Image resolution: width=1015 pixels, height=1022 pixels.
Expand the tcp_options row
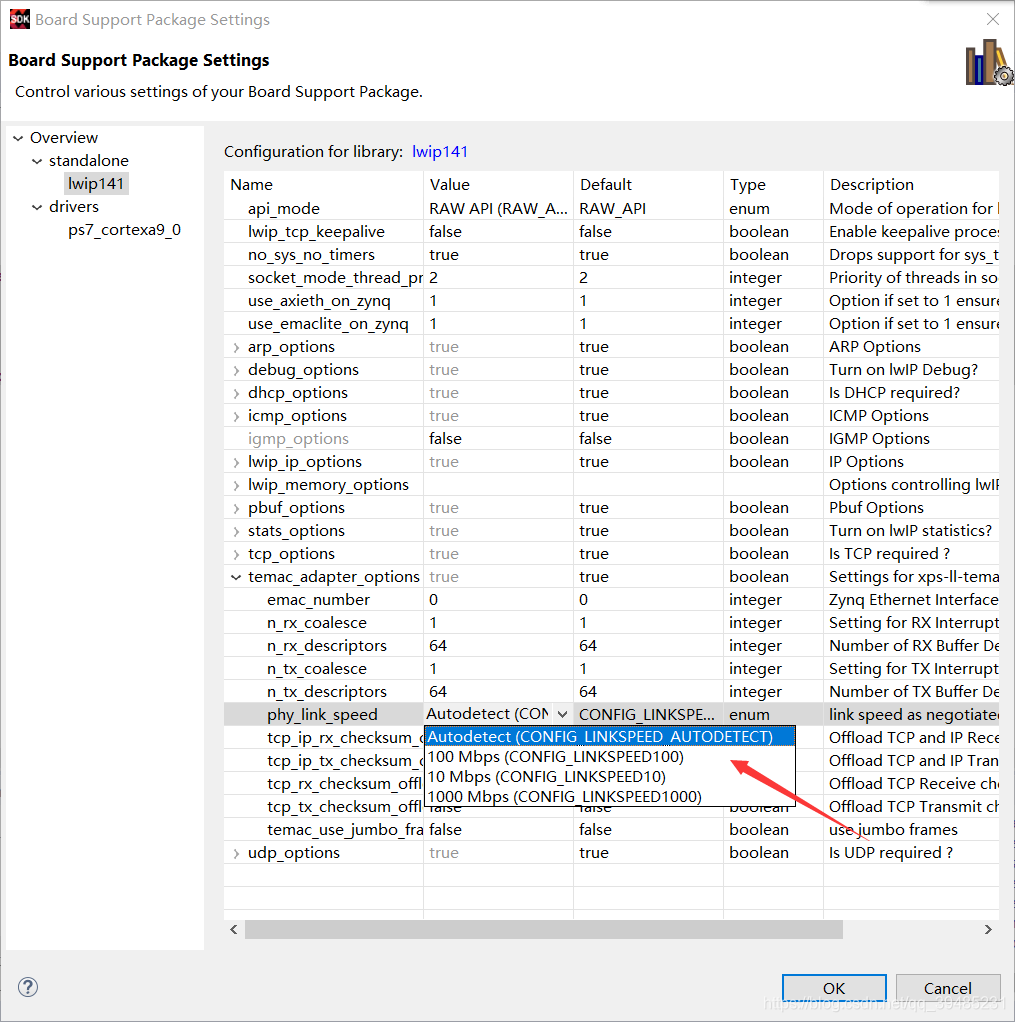point(236,555)
